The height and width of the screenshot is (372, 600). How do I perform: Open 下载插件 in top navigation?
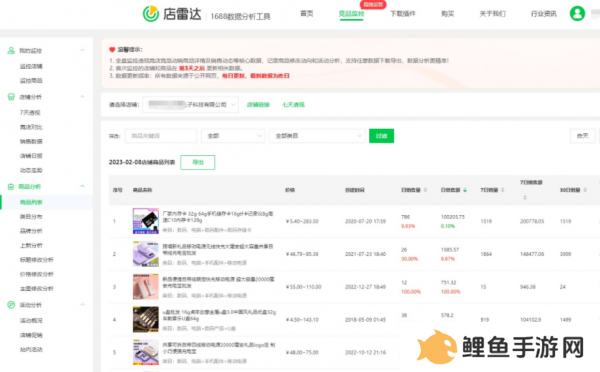point(403,14)
